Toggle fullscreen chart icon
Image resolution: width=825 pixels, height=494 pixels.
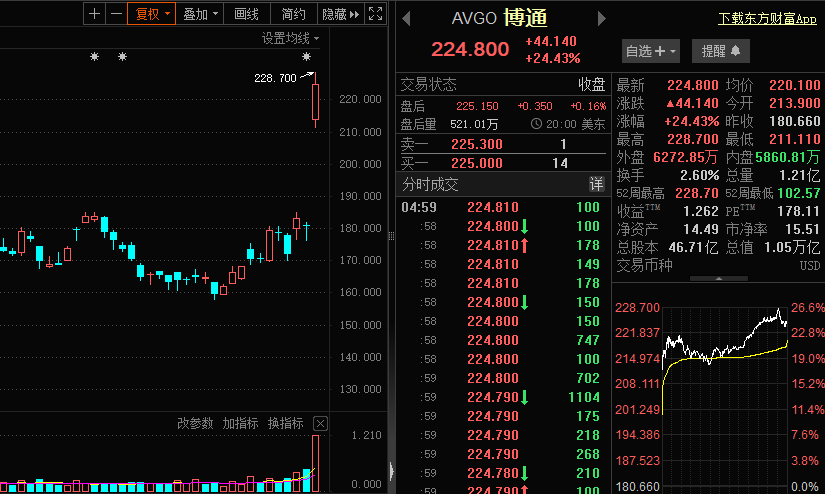click(375, 14)
